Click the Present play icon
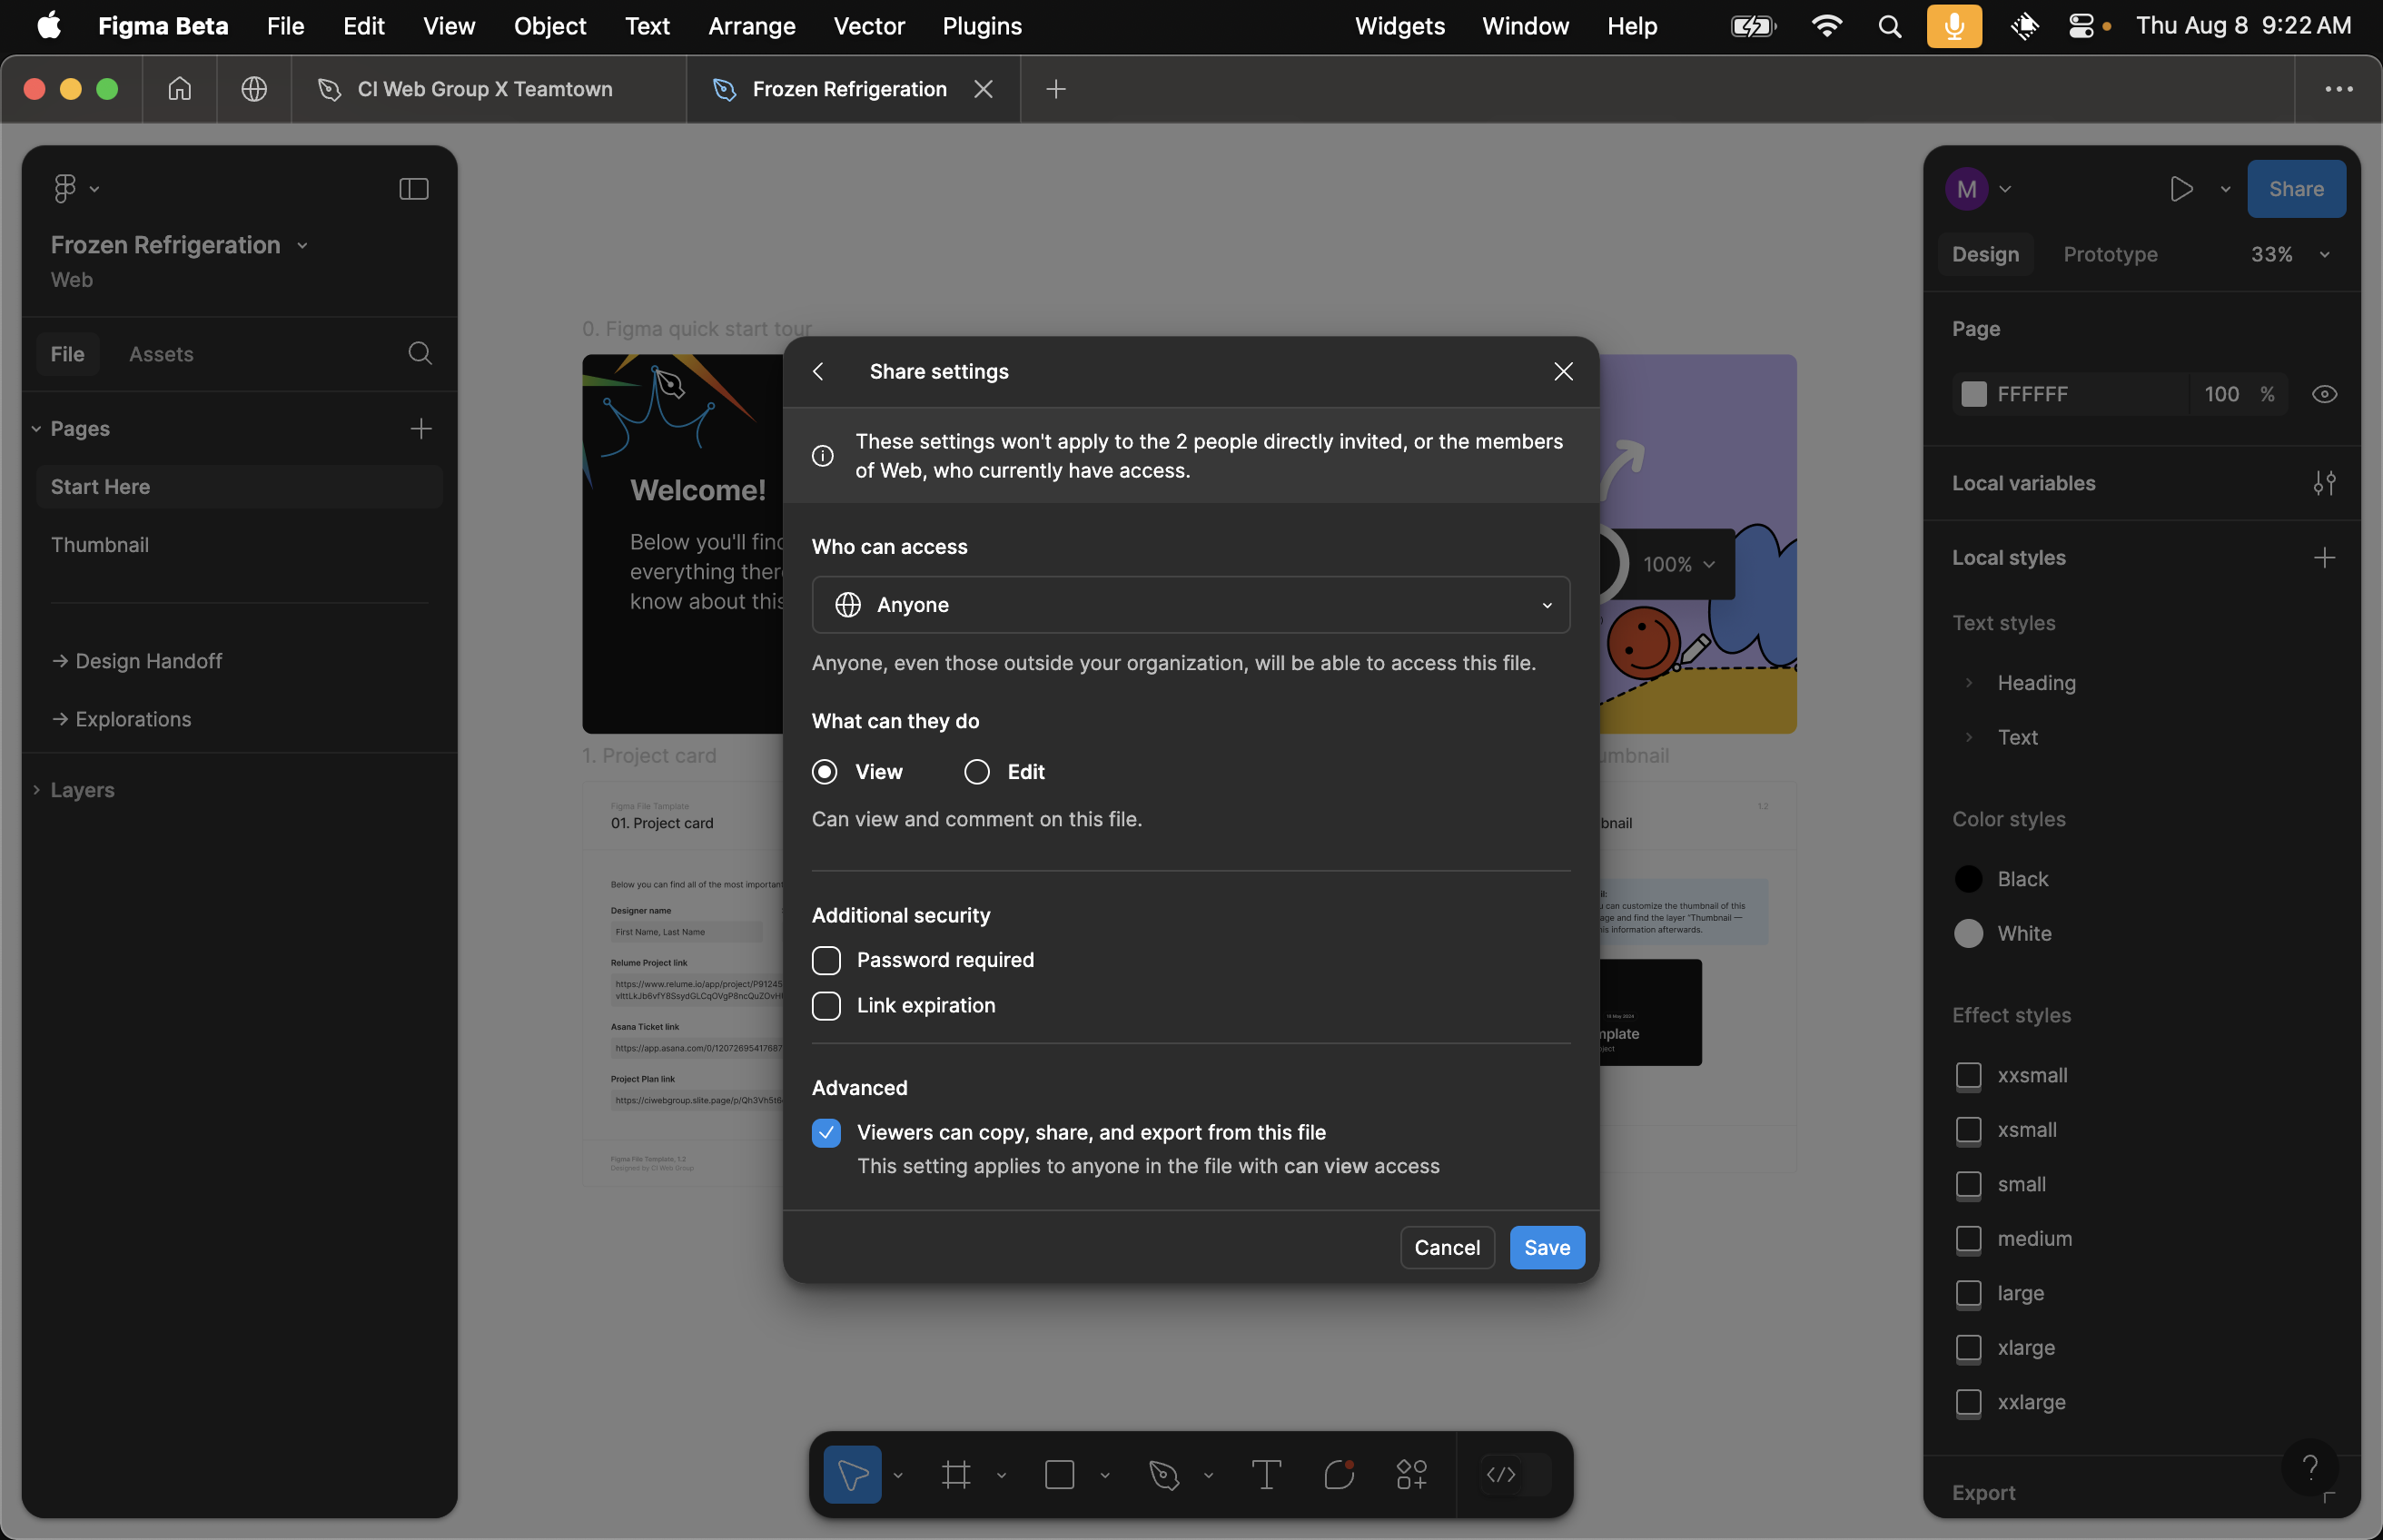The height and width of the screenshot is (1540, 2383). coord(2181,188)
